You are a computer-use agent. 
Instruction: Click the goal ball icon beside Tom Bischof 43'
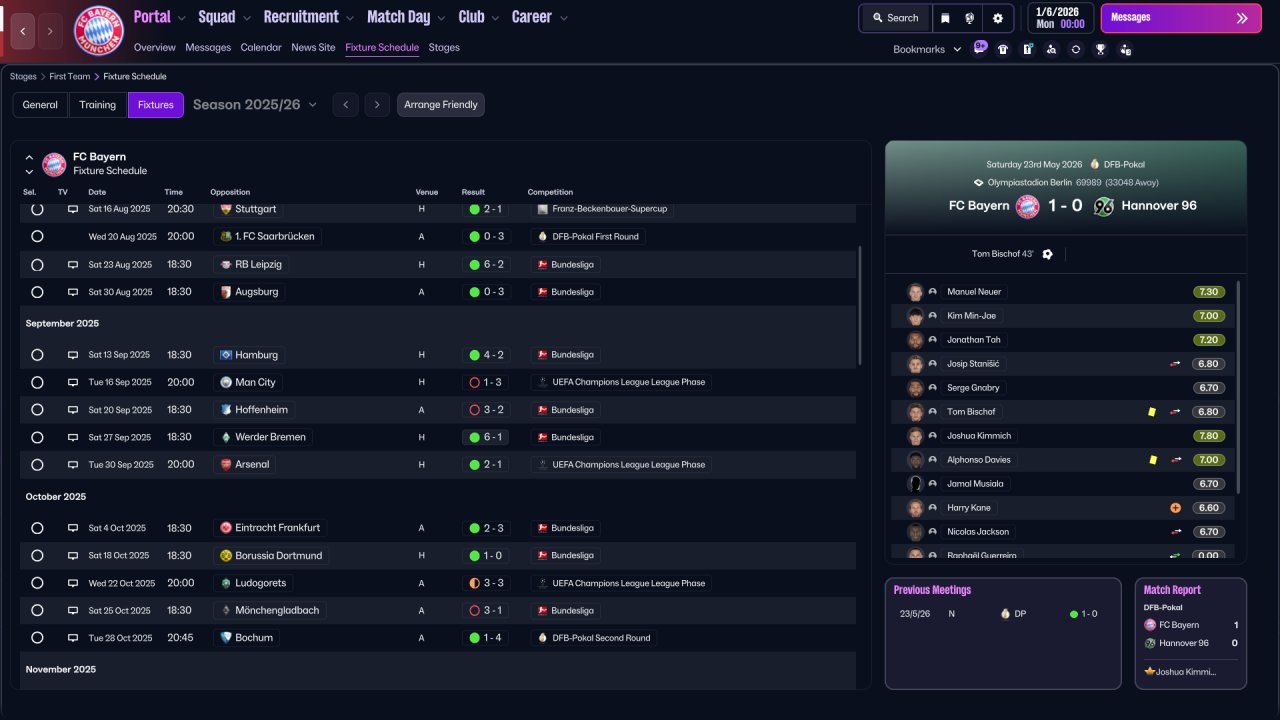click(1047, 254)
